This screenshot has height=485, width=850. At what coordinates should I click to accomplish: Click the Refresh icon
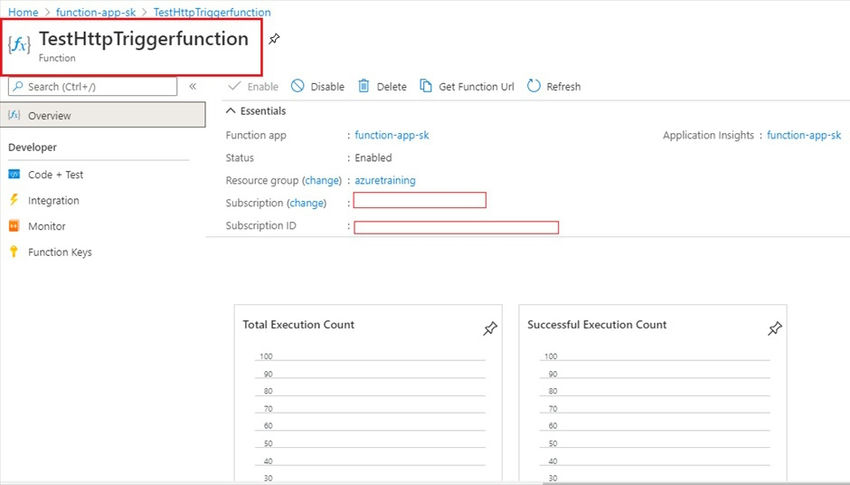pos(534,86)
